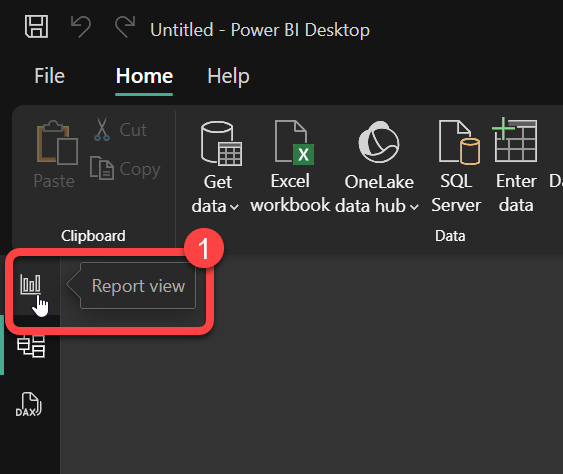Expand the Get data dropdown arrow
Viewport: 563px width, 474px height.
click(234, 207)
